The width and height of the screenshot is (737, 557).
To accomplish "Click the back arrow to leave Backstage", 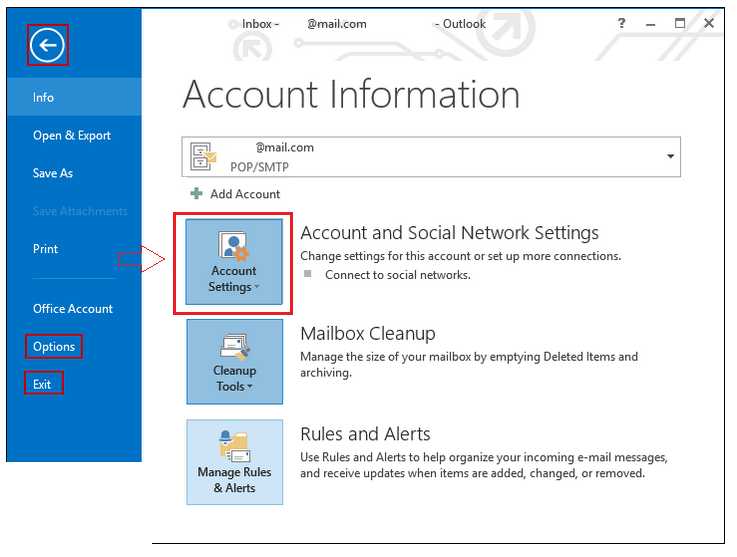I will 47,45.
